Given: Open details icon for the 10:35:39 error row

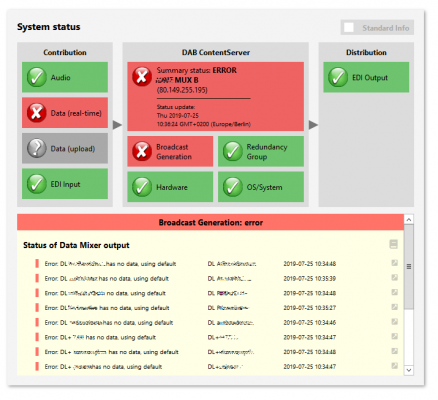Looking at the screenshot, I should 394,278.
